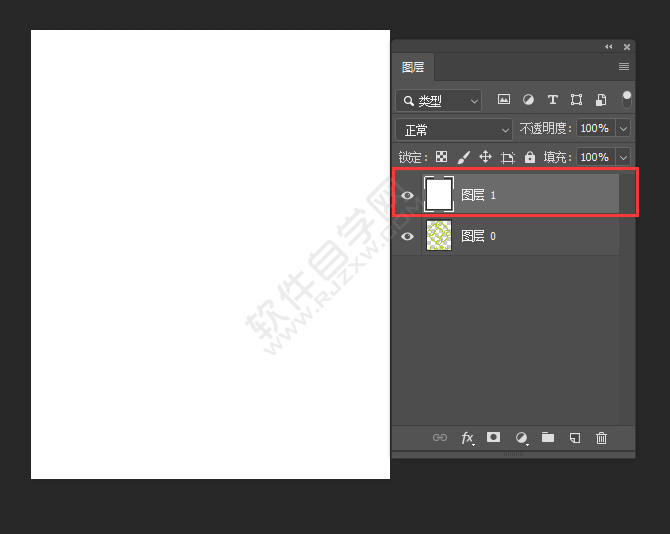Create a new layer group folder
The width and height of the screenshot is (670, 534).
[x=548, y=437]
